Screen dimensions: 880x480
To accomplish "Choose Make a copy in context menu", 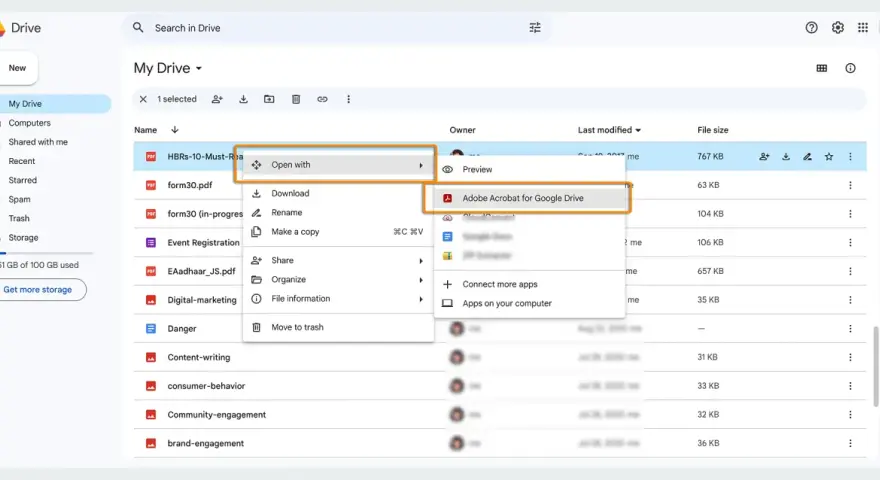I will 338,231.
